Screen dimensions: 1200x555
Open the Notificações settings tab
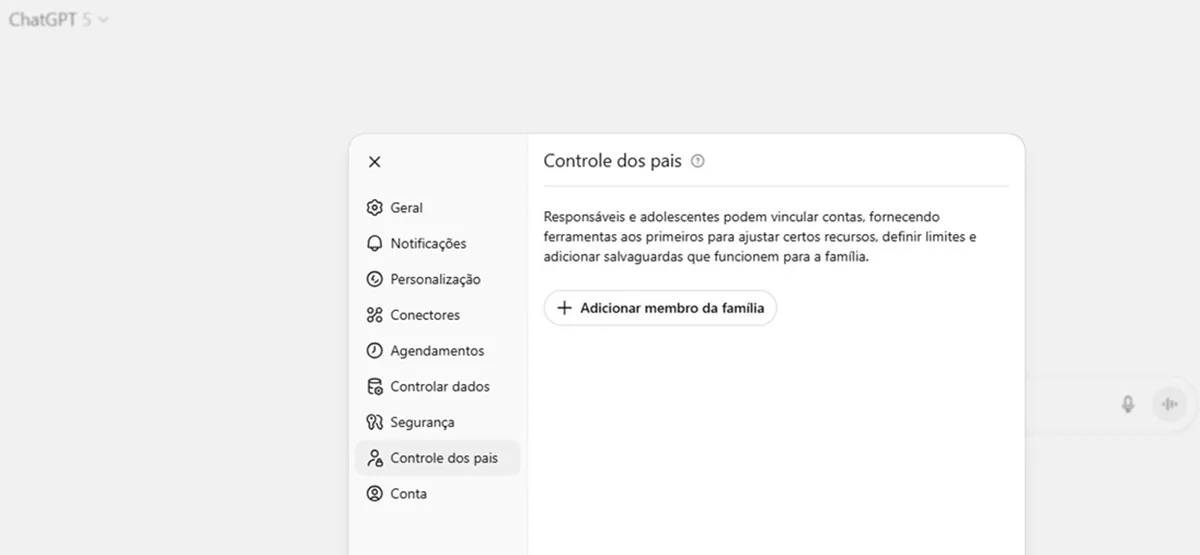tap(428, 244)
